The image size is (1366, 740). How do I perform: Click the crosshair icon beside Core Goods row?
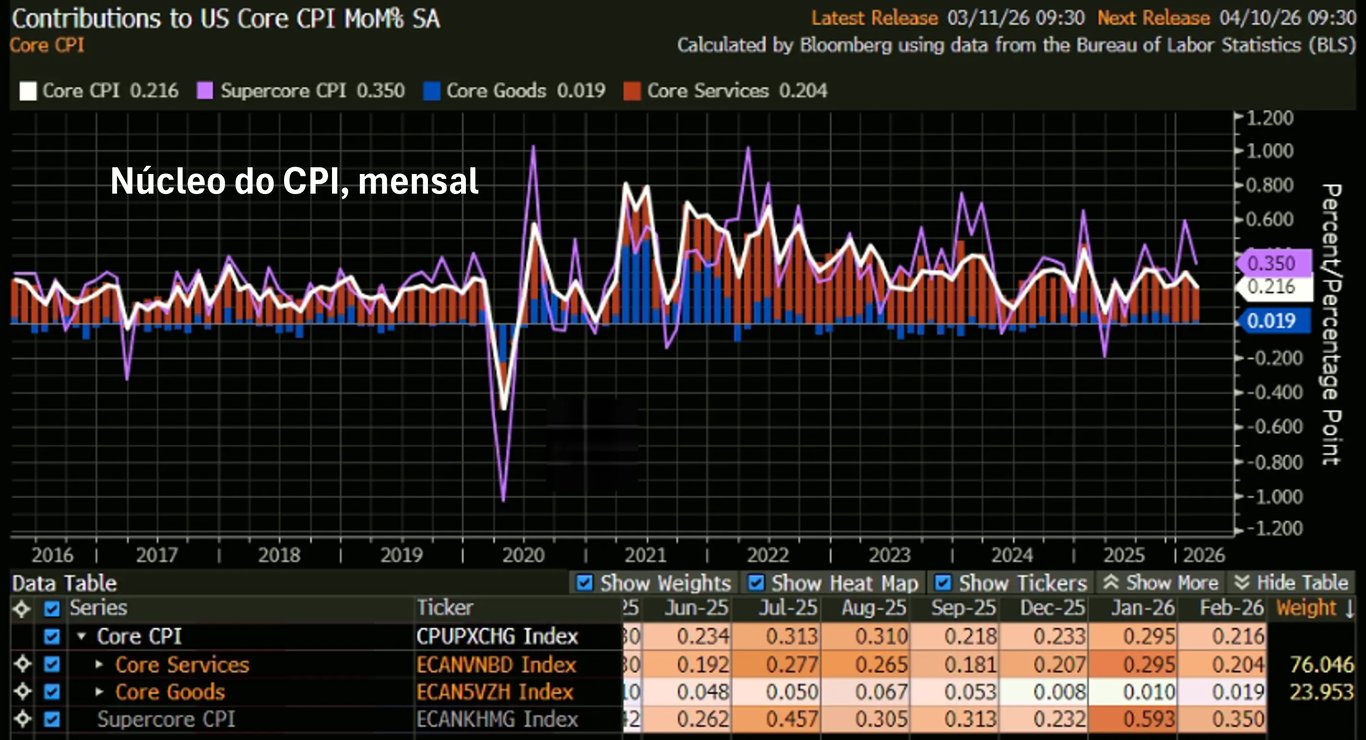pos(21,692)
